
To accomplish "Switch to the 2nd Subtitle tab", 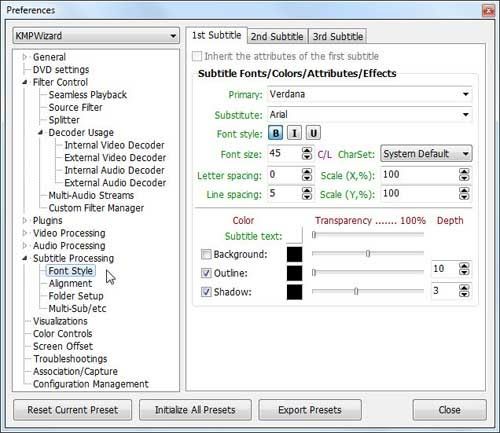I will click(x=277, y=36).
